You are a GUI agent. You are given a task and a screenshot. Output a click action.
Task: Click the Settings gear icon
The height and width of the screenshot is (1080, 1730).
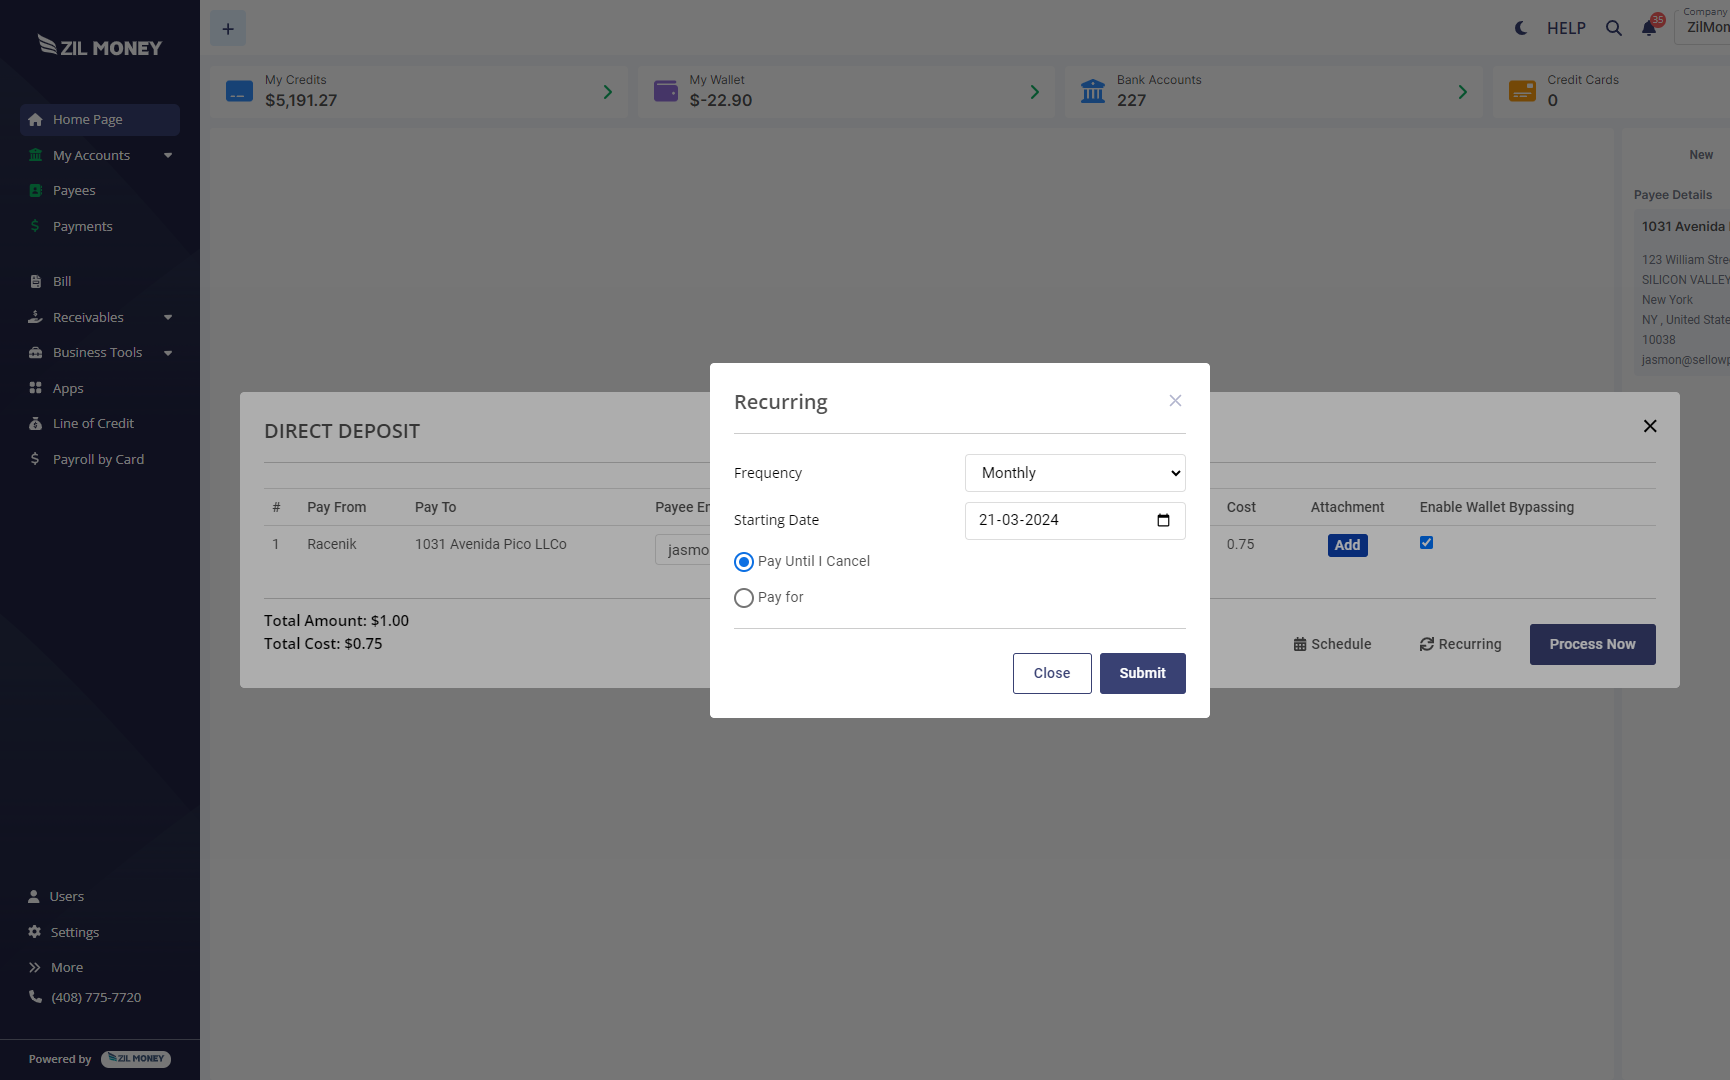coord(34,932)
